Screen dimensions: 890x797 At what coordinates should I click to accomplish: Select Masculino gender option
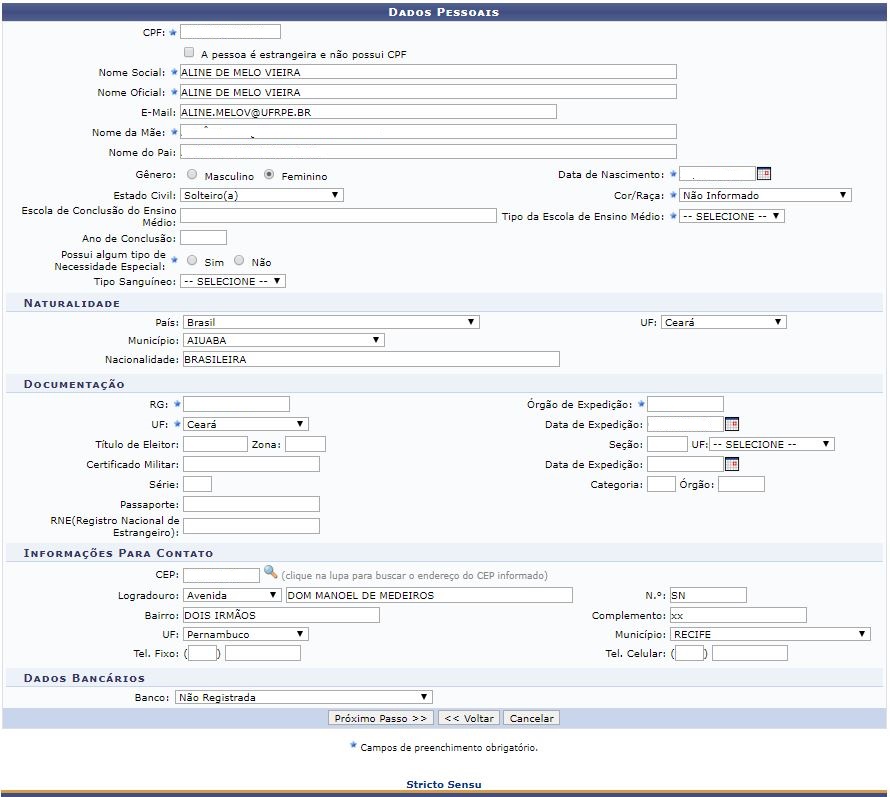[x=192, y=174]
